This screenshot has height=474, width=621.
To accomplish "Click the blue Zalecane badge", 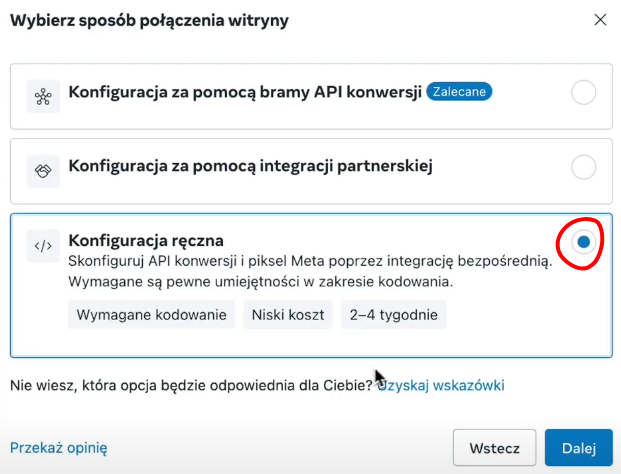I will tap(459, 91).
